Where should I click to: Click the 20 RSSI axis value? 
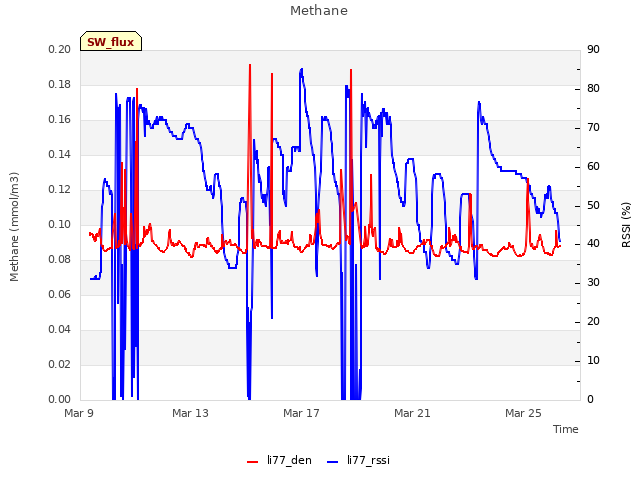tap(593, 322)
